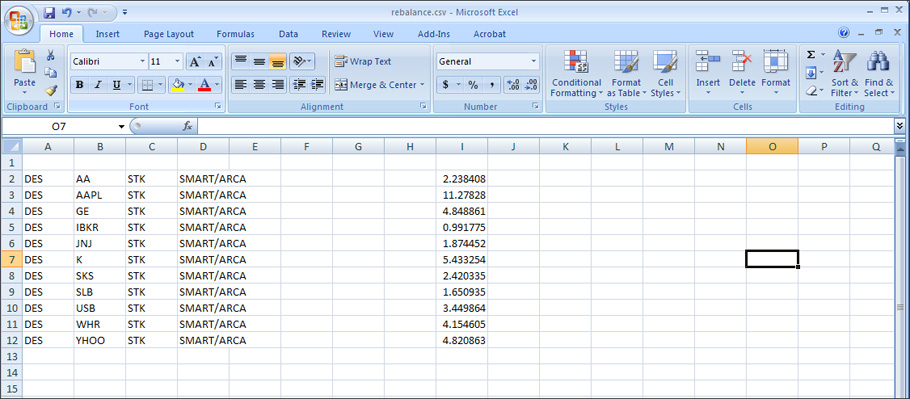Open the font size dropdown

(x=178, y=61)
